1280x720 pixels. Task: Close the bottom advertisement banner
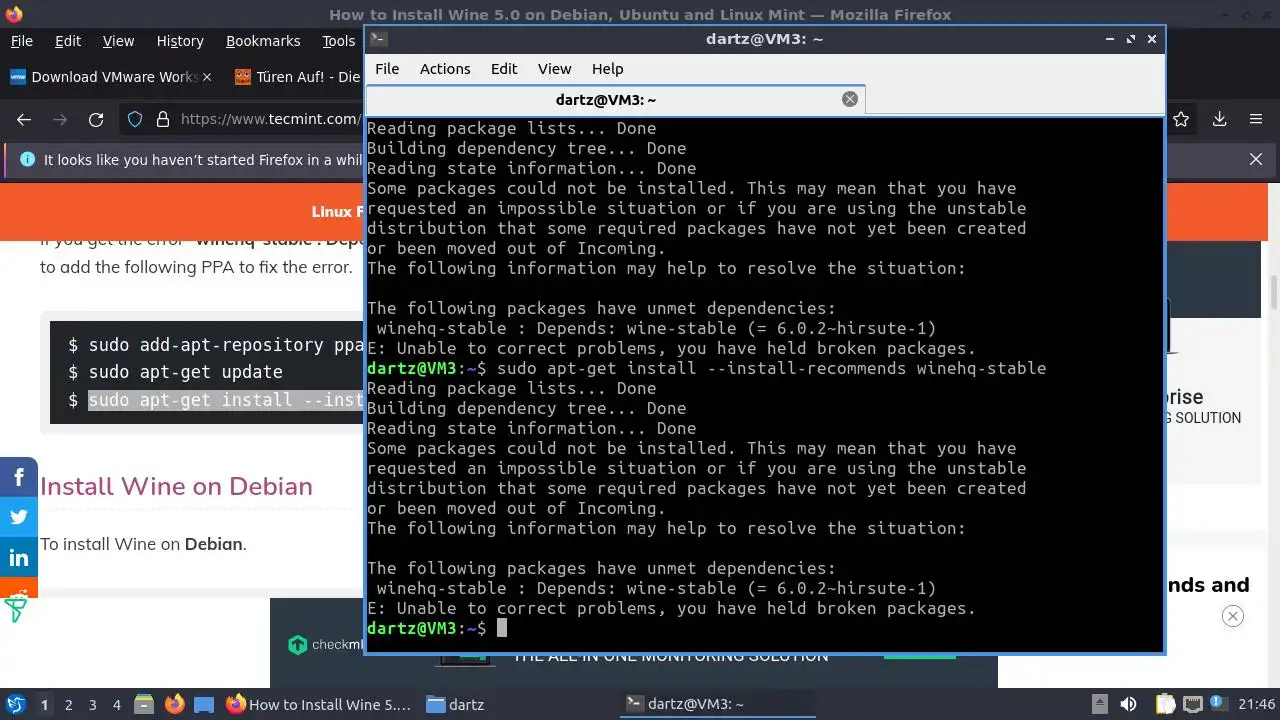[1233, 616]
